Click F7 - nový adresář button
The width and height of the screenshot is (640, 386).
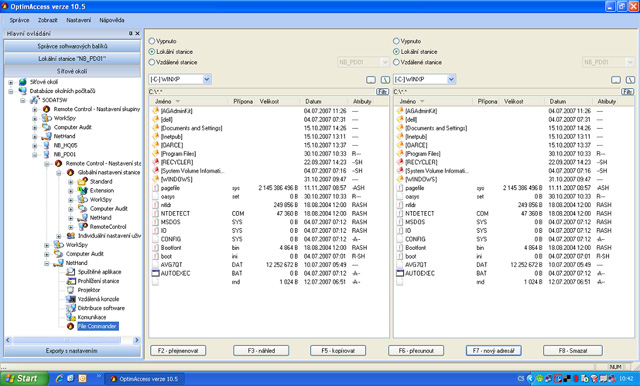[493, 351]
